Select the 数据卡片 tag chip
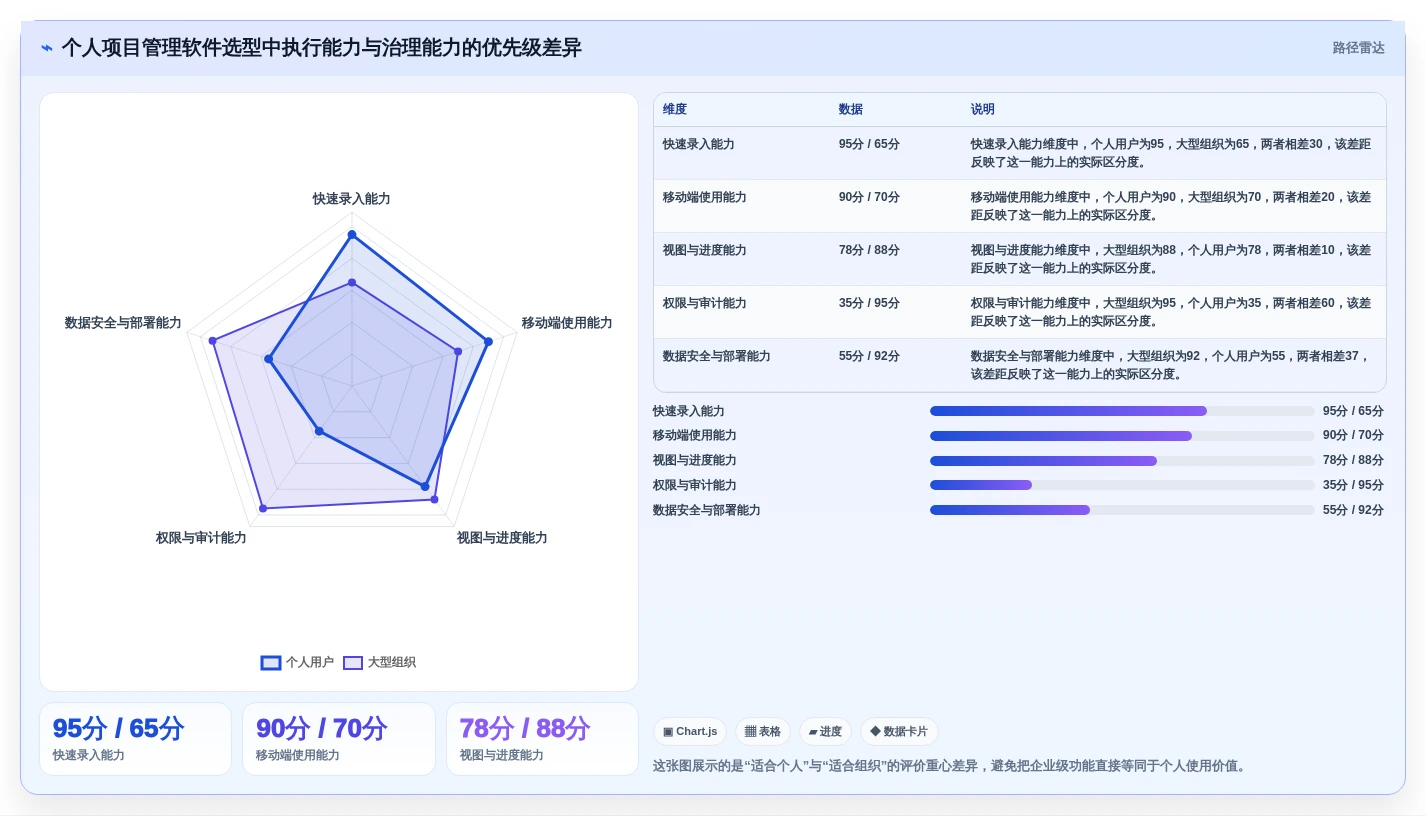Viewport: 1426px width, 816px height. point(899,731)
